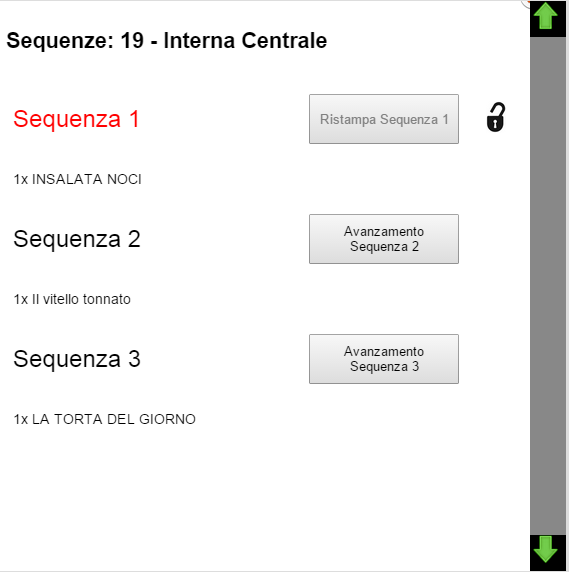
Task: Click the words Interna Centrale in the header
Action: point(245,40)
